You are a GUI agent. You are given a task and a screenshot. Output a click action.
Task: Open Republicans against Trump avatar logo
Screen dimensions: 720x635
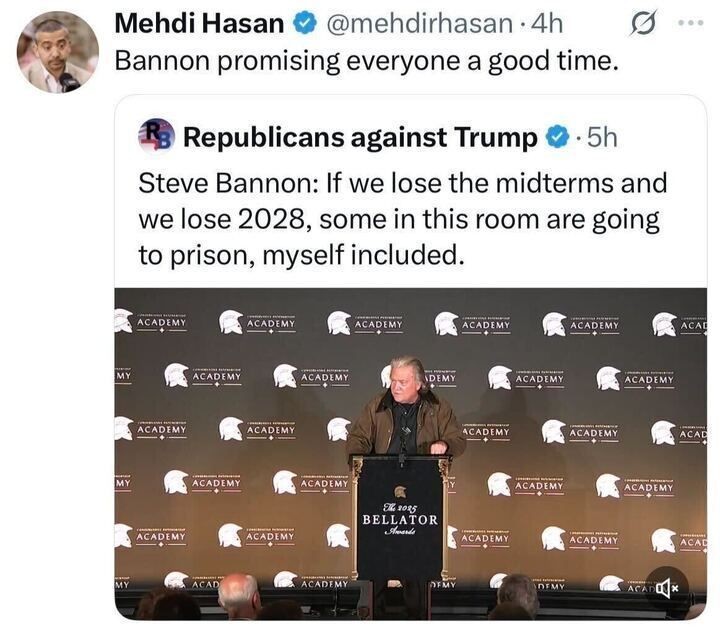(x=156, y=135)
